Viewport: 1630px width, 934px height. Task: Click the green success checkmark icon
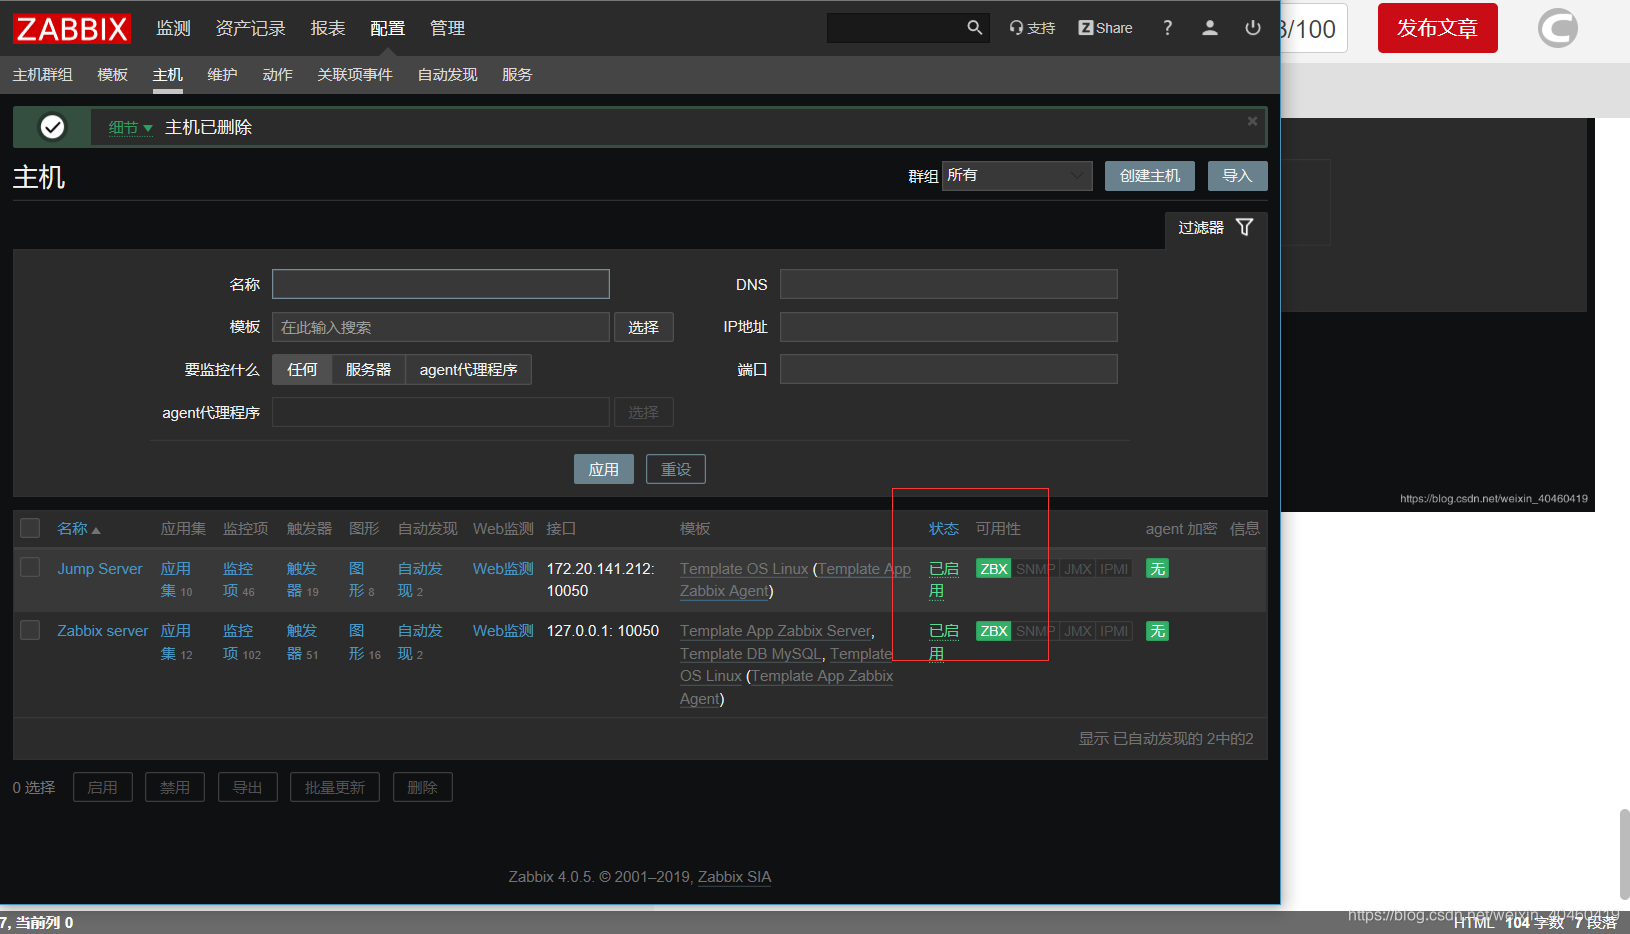point(52,127)
